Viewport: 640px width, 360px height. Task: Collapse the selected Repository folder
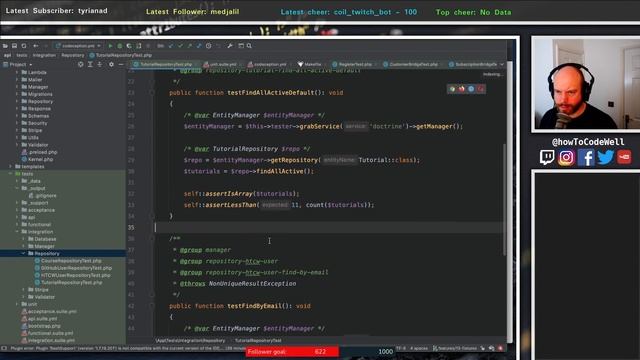coord(24,253)
